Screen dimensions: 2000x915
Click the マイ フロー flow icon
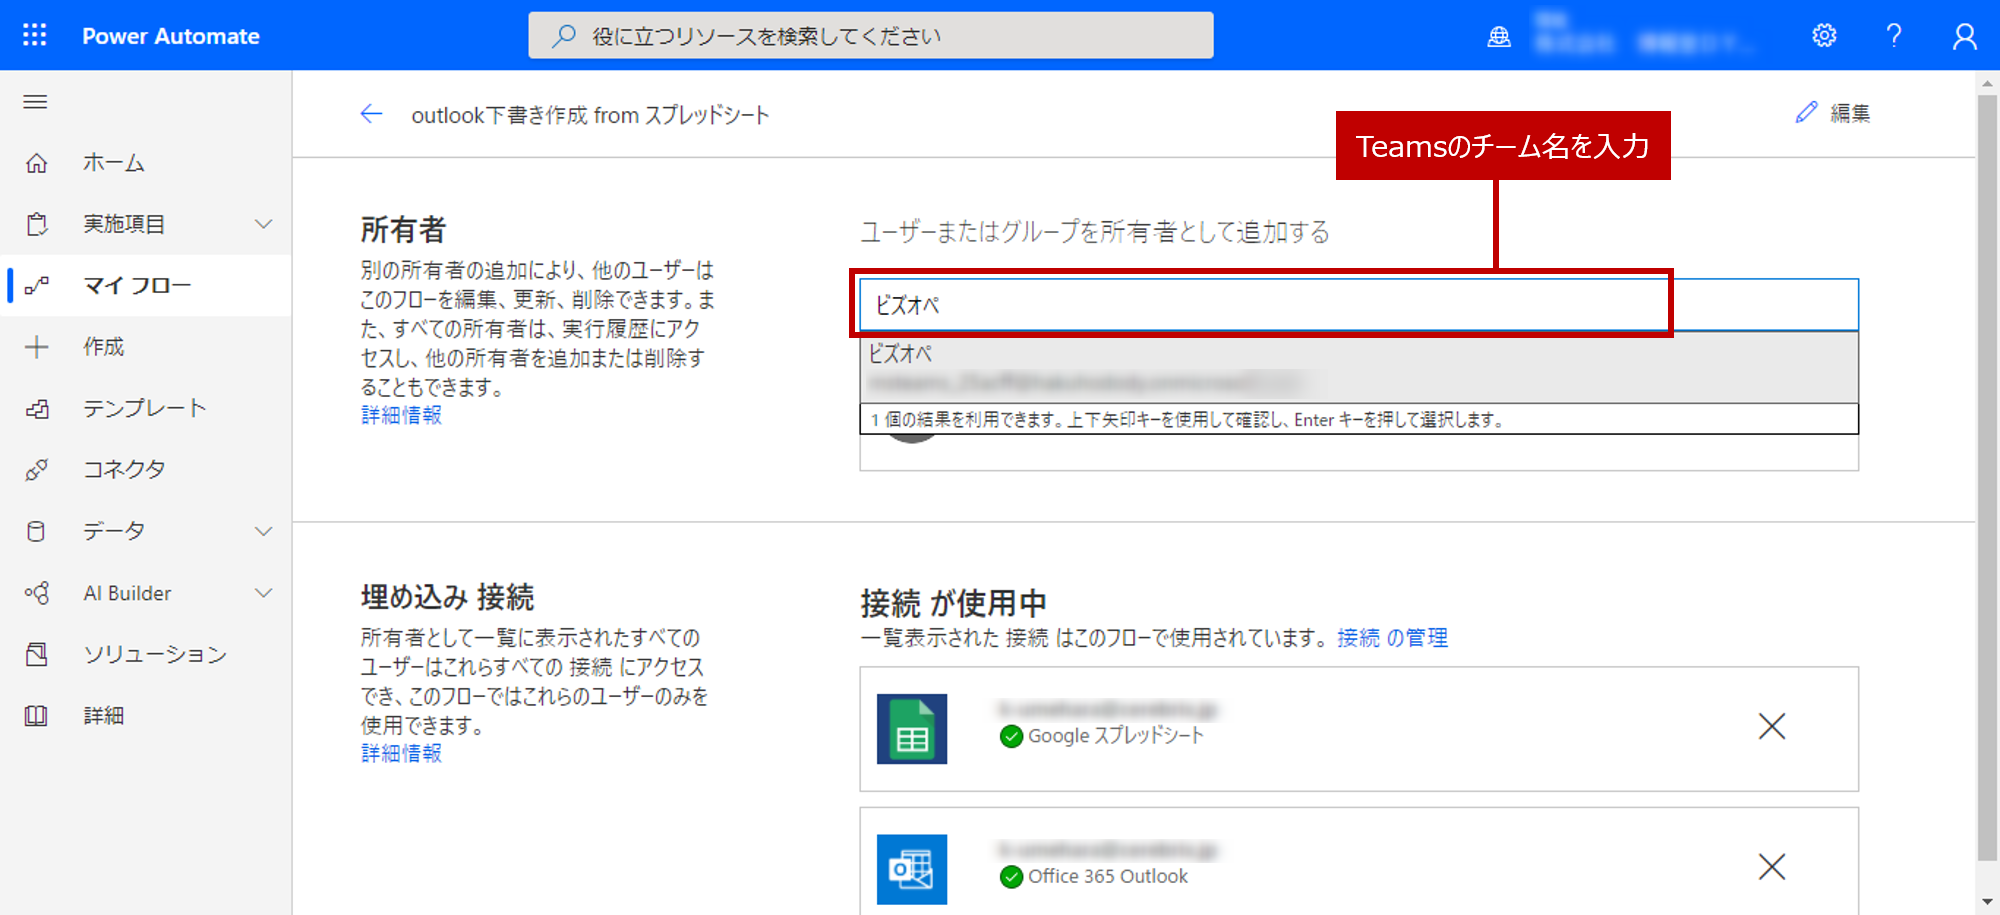click(37, 286)
